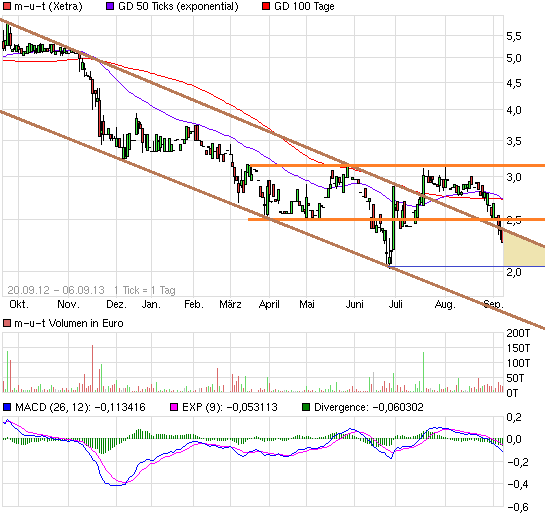Viewport: 545px width, 515px height.
Task: Click the 'm-u-t Volumen in Euro' label
Action: 69,324
